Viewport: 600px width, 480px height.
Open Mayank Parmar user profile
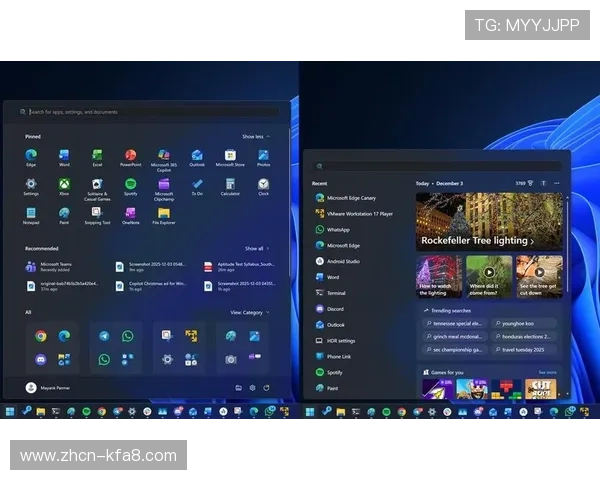click(x=45, y=387)
